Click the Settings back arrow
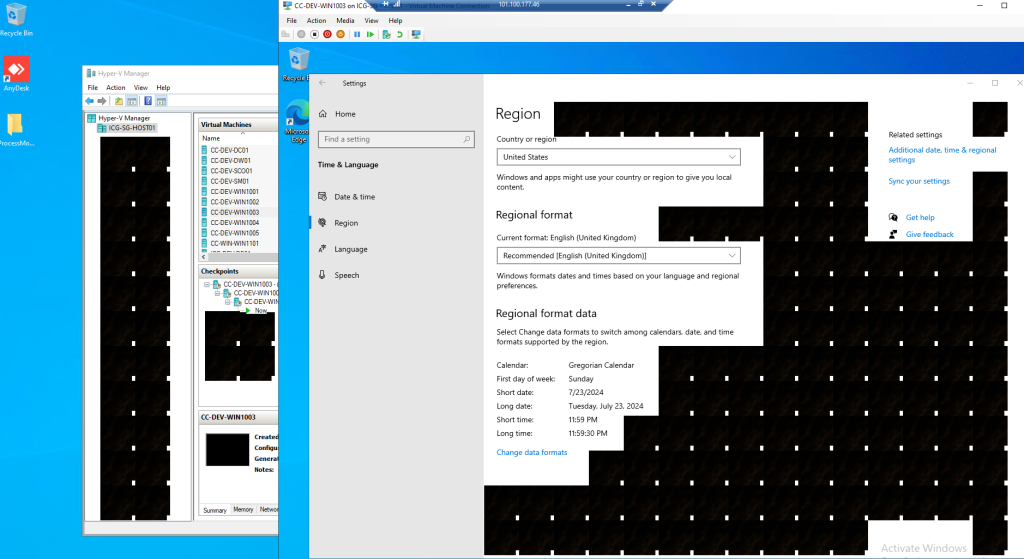1024x559 pixels. 322,83
